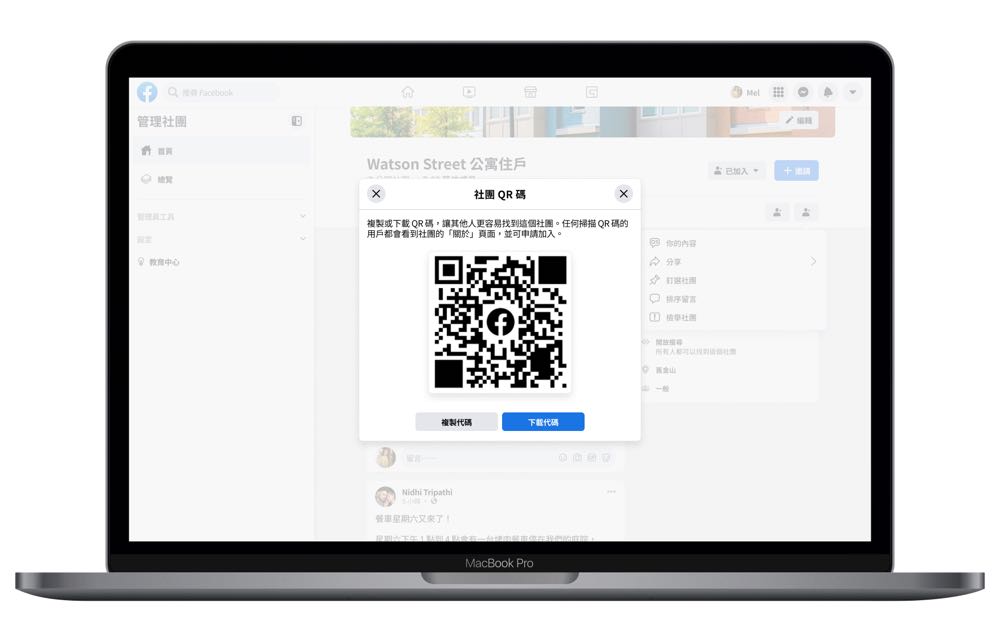Collapse the 管理社團 sidebar panel icon
Screen dimensions: 1000x619
(x=297, y=121)
